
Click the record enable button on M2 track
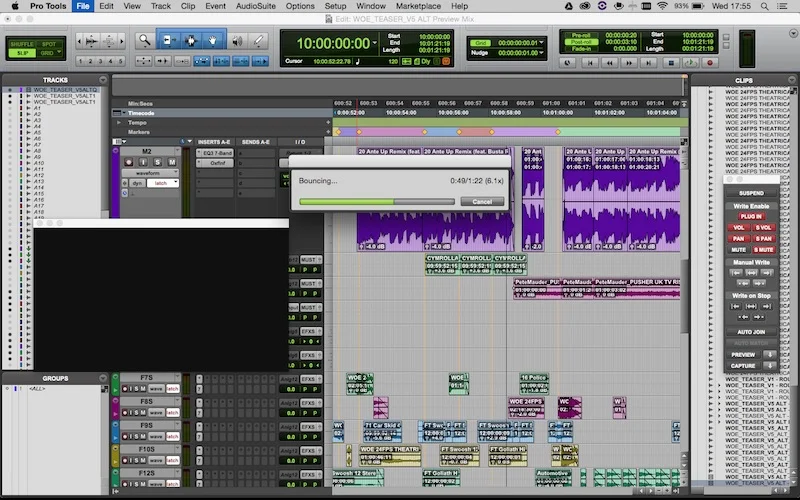click(129, 162)
